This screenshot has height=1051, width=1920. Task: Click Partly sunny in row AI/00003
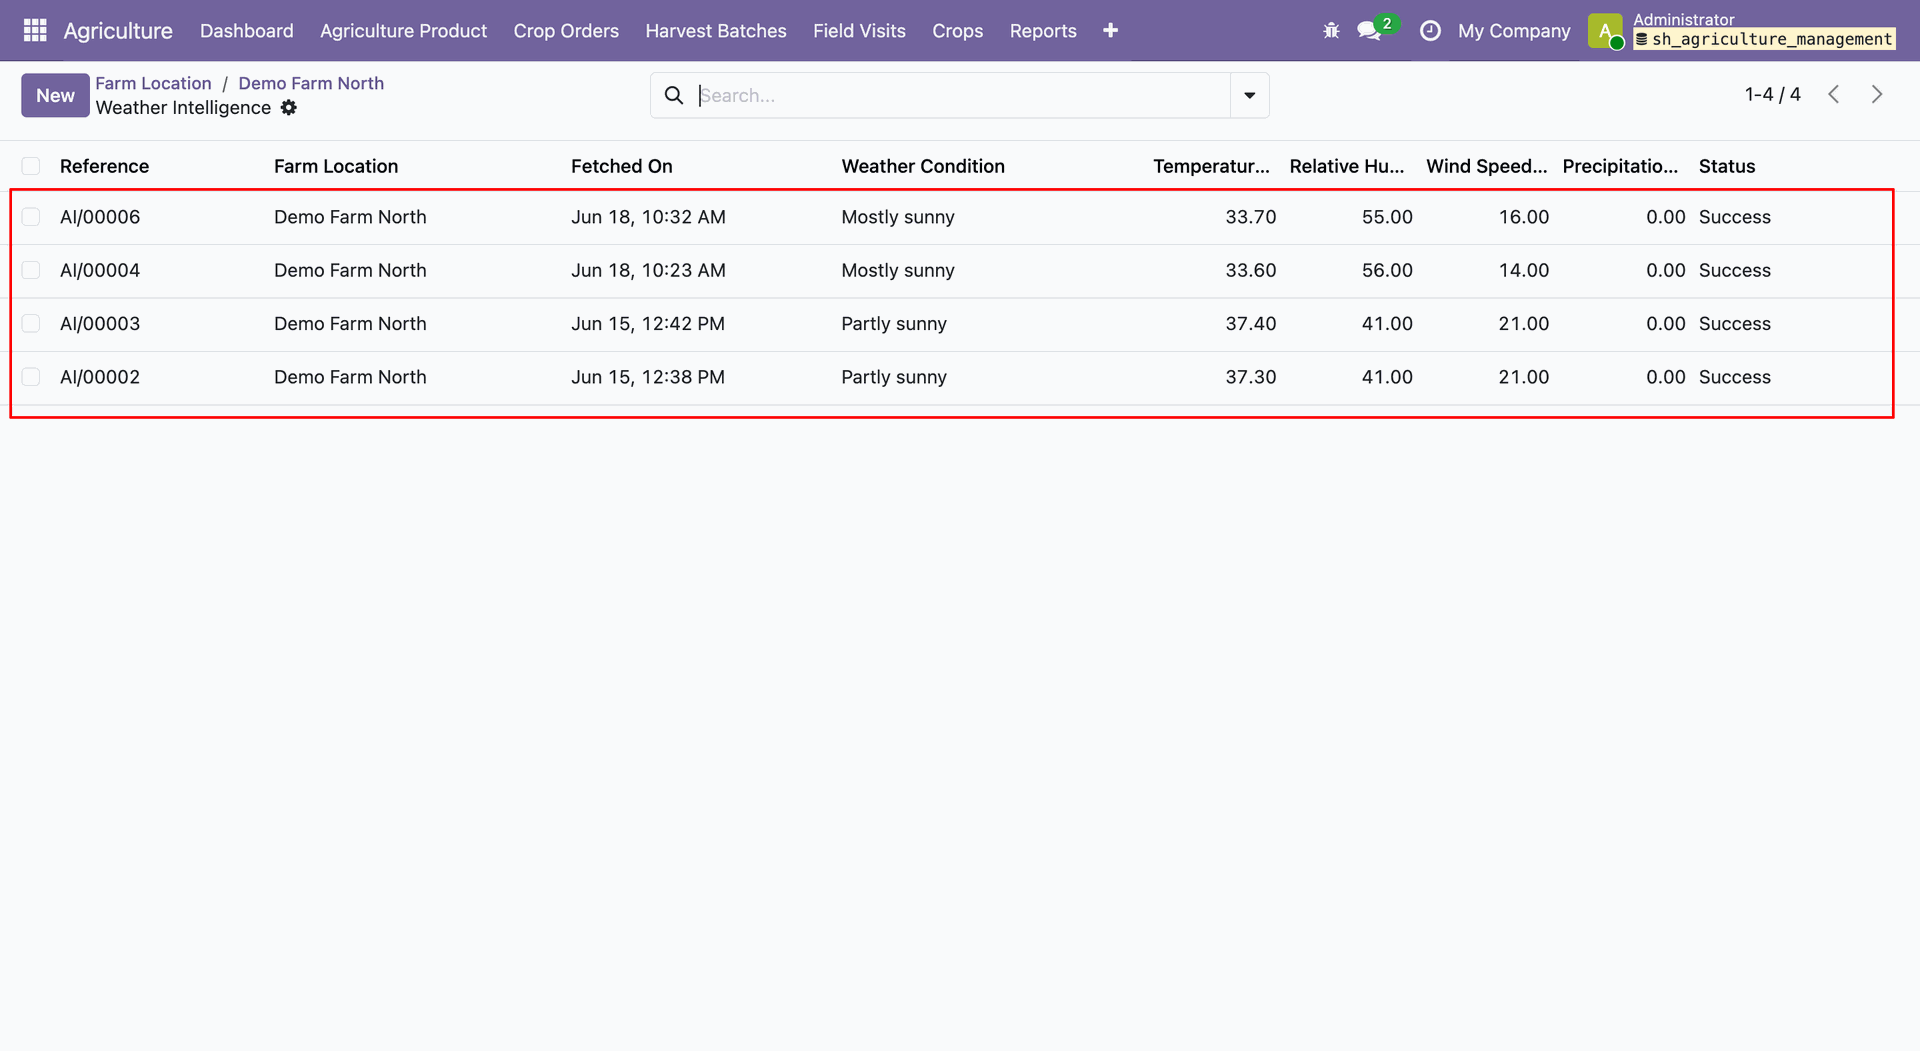893,324
